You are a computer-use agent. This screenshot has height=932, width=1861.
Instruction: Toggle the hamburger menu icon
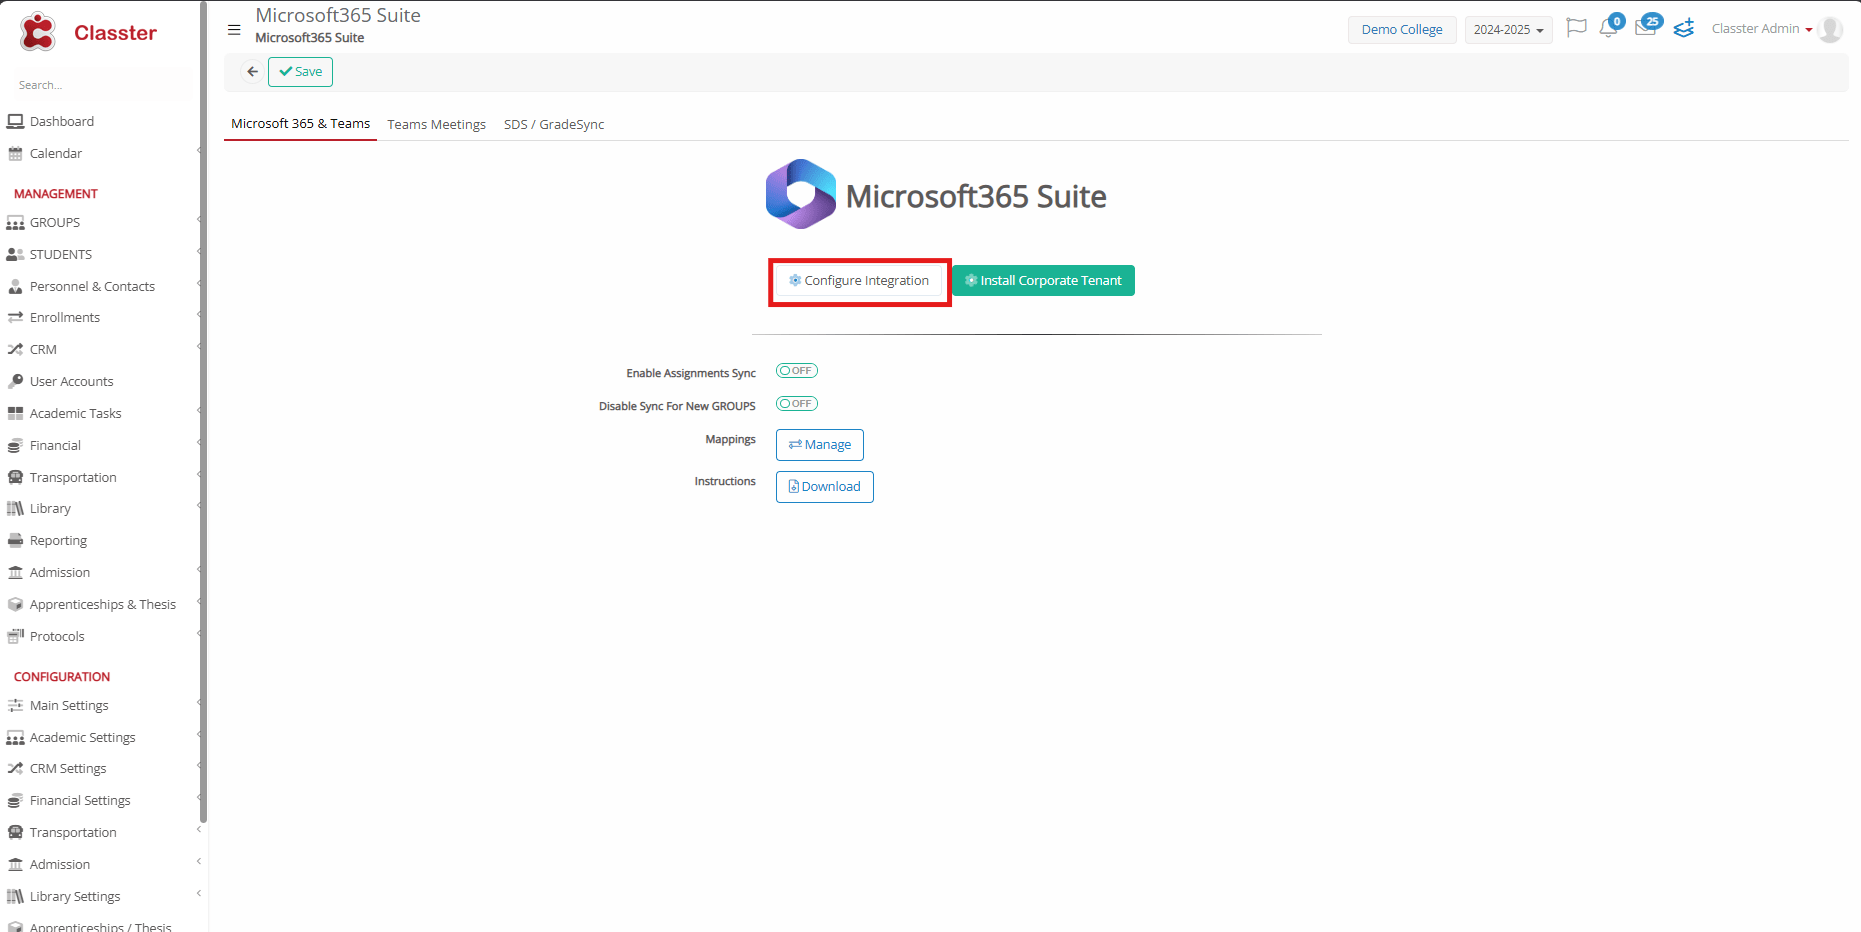coord(234,30)
